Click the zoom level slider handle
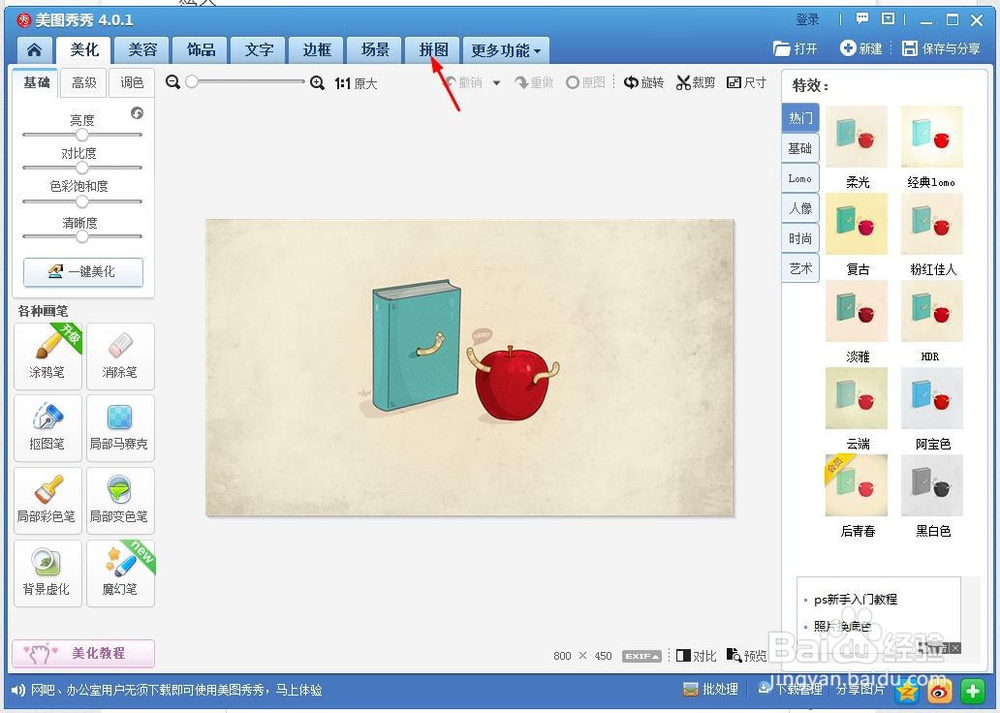1000x713 pixels. (x=191, y=82)
